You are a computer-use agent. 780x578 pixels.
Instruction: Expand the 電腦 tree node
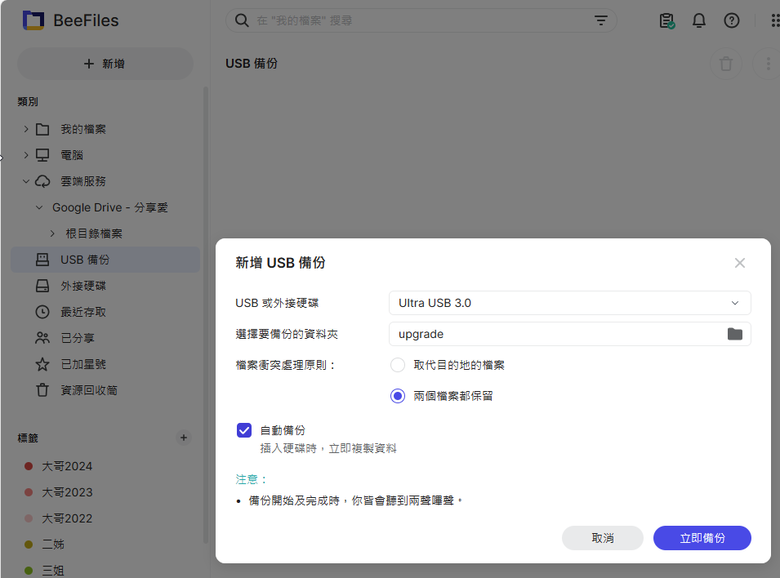pos(26,155)
